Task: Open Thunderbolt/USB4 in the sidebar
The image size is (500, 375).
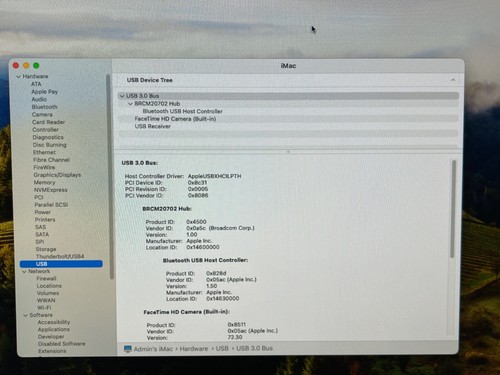Action: coord(60,256)
